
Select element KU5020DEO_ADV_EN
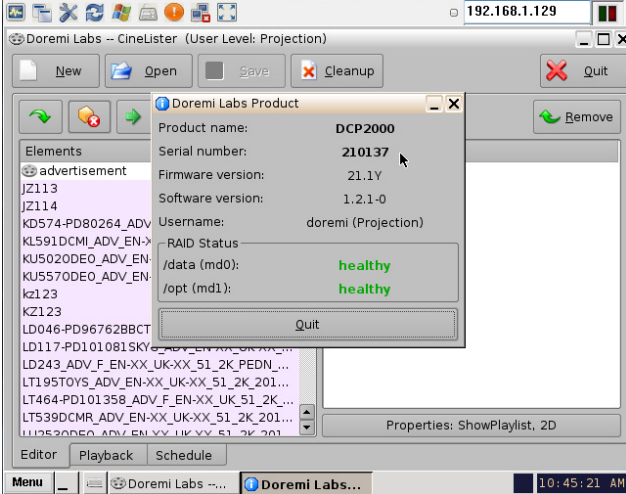[x=86, y=259]
